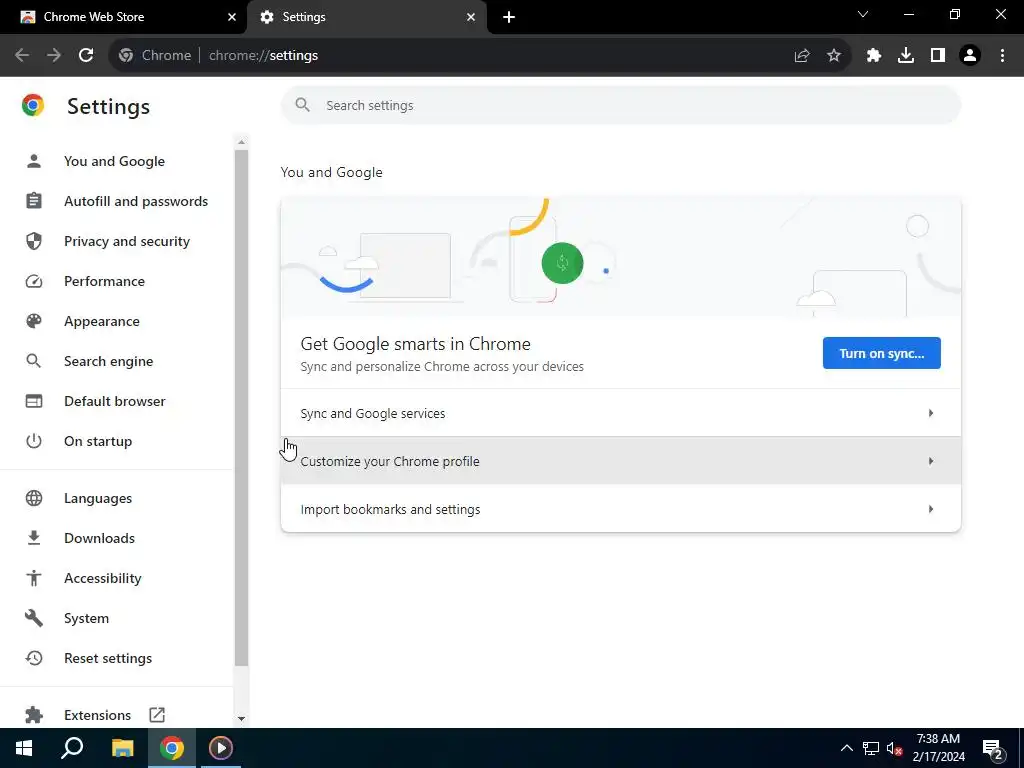Go to Appearance settings

(102, 321)
